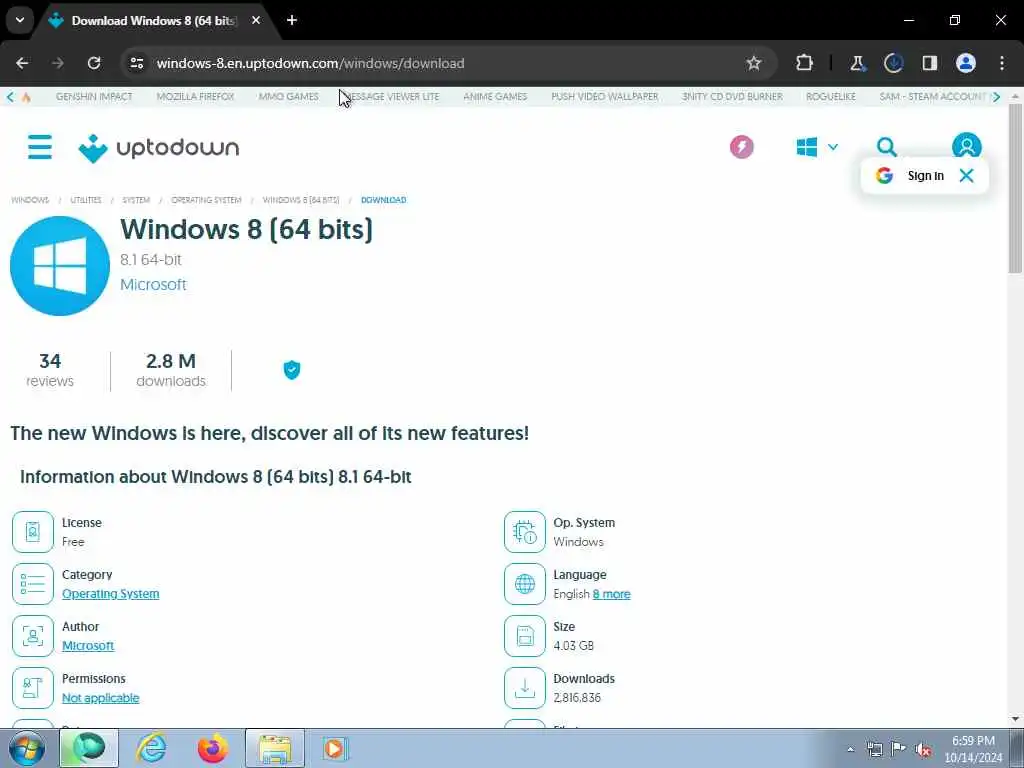Open the Not applicable permissions link
Screen dimensions: 1024x768
pyautogui.click(x=101, y=697)
